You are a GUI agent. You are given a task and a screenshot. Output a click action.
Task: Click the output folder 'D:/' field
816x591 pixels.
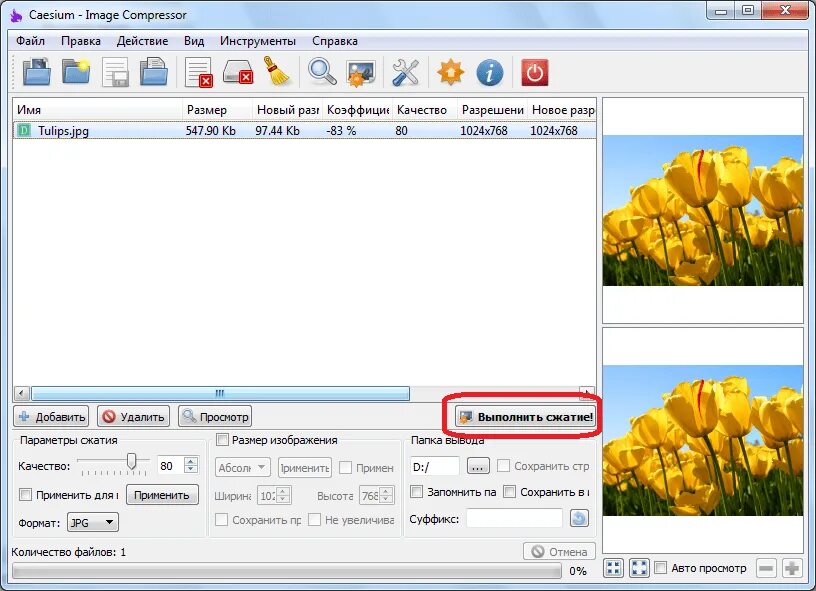(435, 466)
